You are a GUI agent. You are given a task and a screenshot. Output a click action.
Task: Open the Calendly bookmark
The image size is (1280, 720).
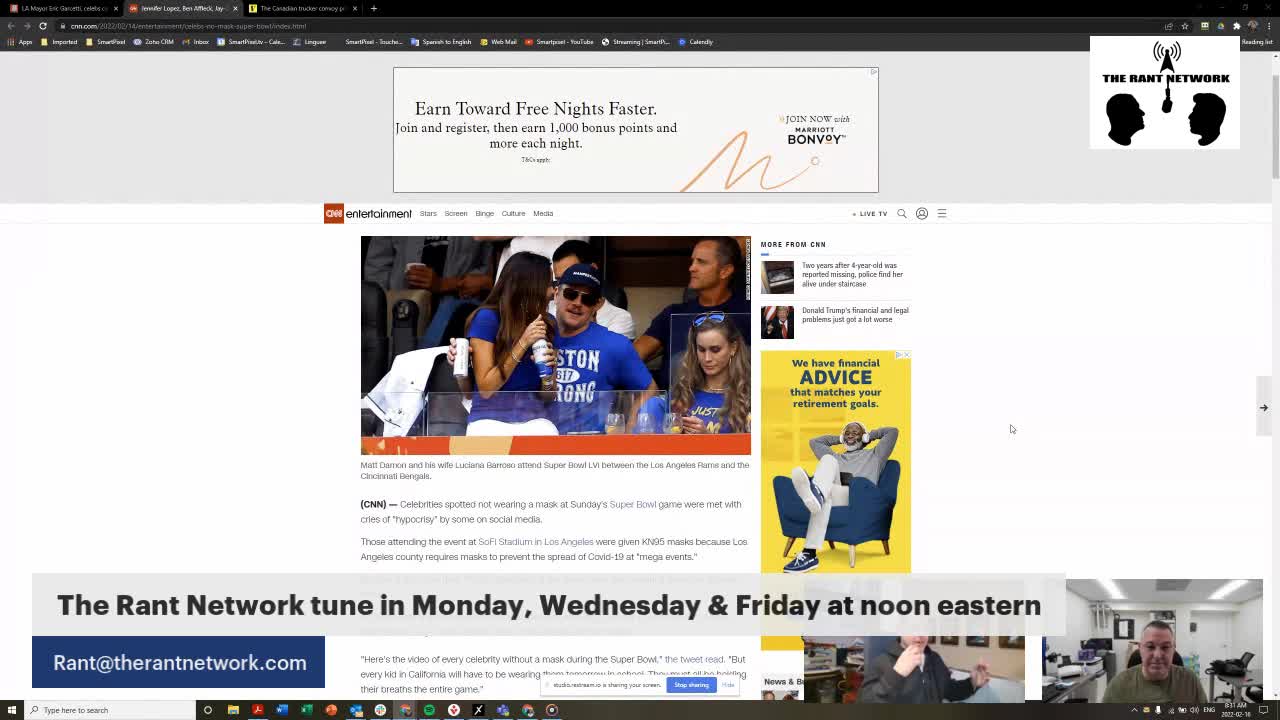696,42
